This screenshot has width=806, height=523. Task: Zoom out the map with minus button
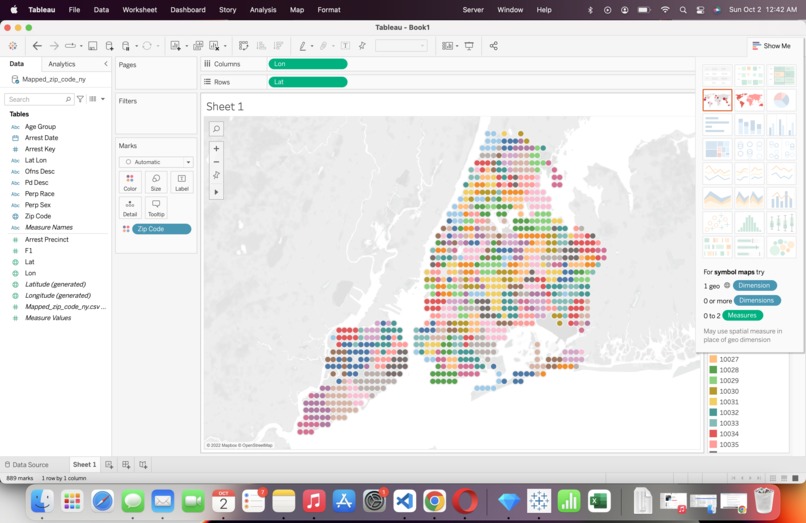(216, 162)
